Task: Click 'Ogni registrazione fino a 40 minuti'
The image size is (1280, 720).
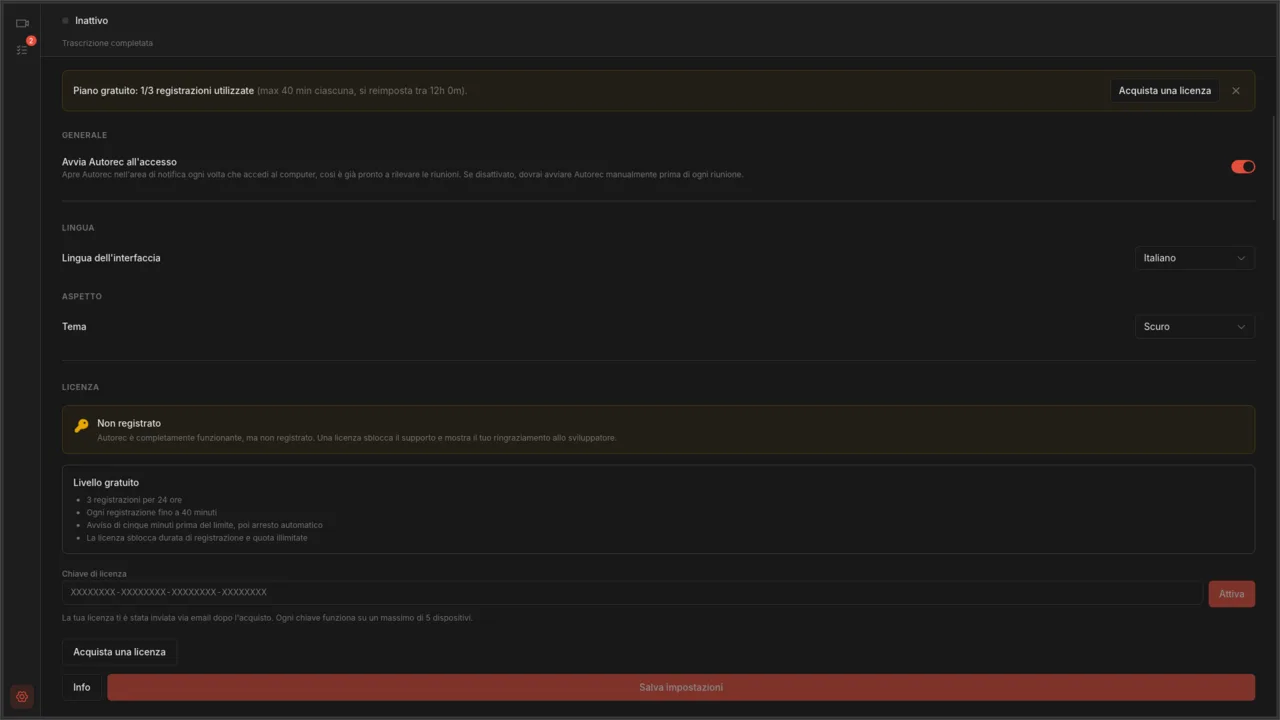Action: click(x=151, y=512)
